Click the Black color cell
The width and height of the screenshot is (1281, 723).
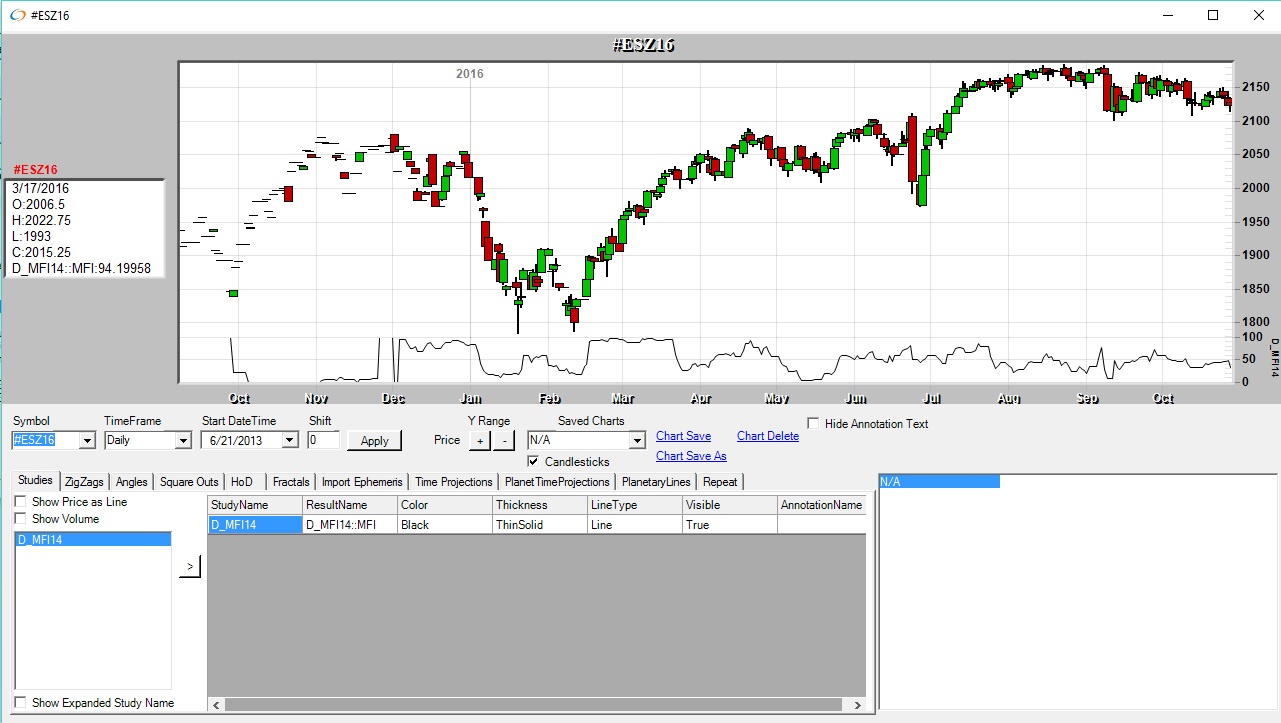443,525
